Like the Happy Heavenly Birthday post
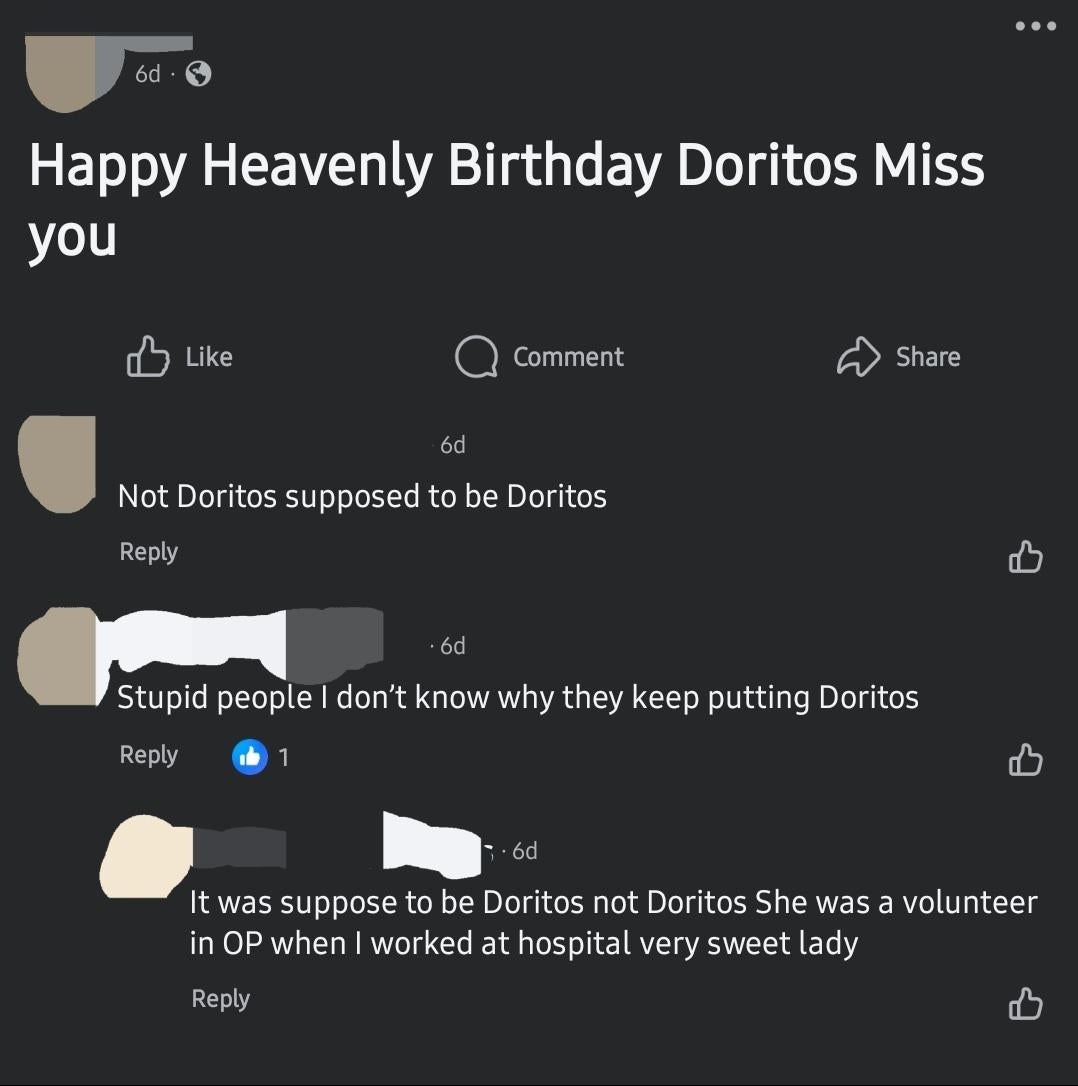The image size is (1078, 1086). (180, 357)
